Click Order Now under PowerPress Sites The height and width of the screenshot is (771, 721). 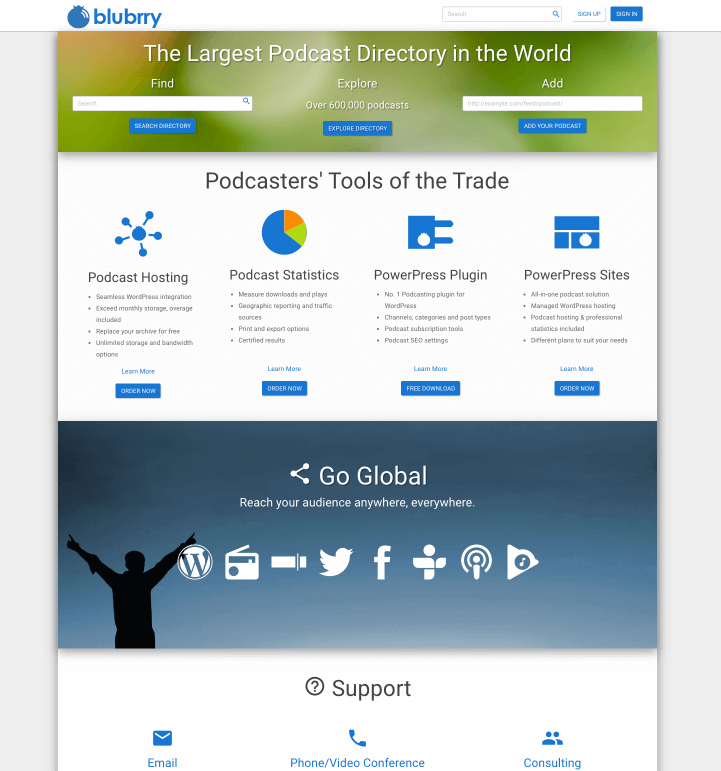pos(577,388)
